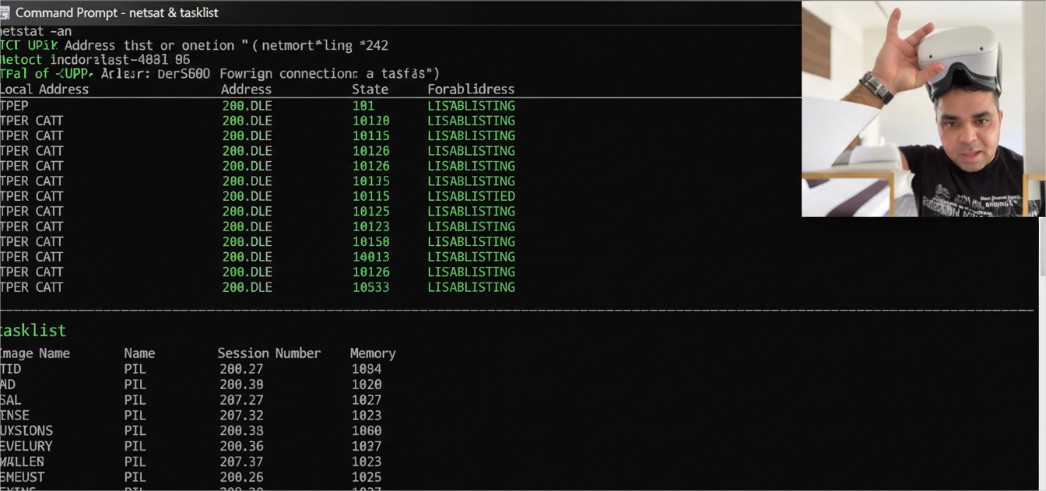Viewport: 1046px width, 491px height.
Task: Select the memory value 1060
Action: tap(366, 431)
